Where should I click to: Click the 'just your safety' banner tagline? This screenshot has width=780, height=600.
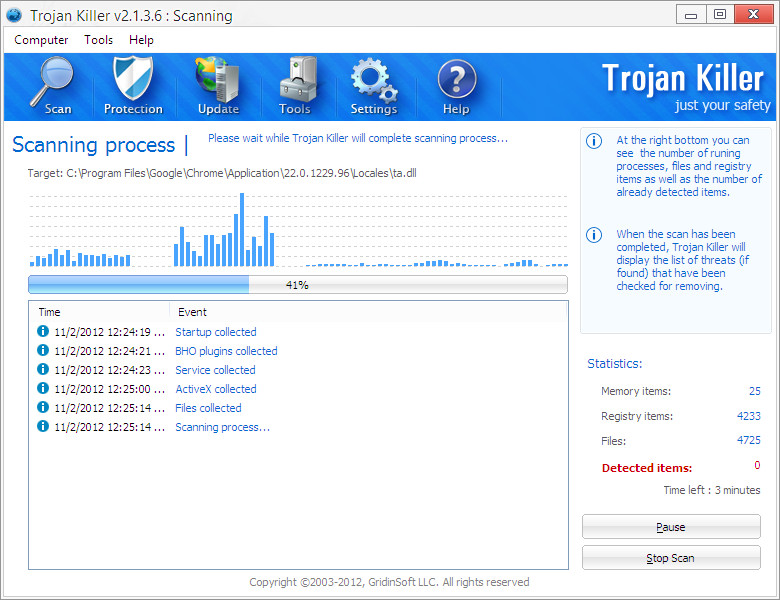[x=722, y=105]
